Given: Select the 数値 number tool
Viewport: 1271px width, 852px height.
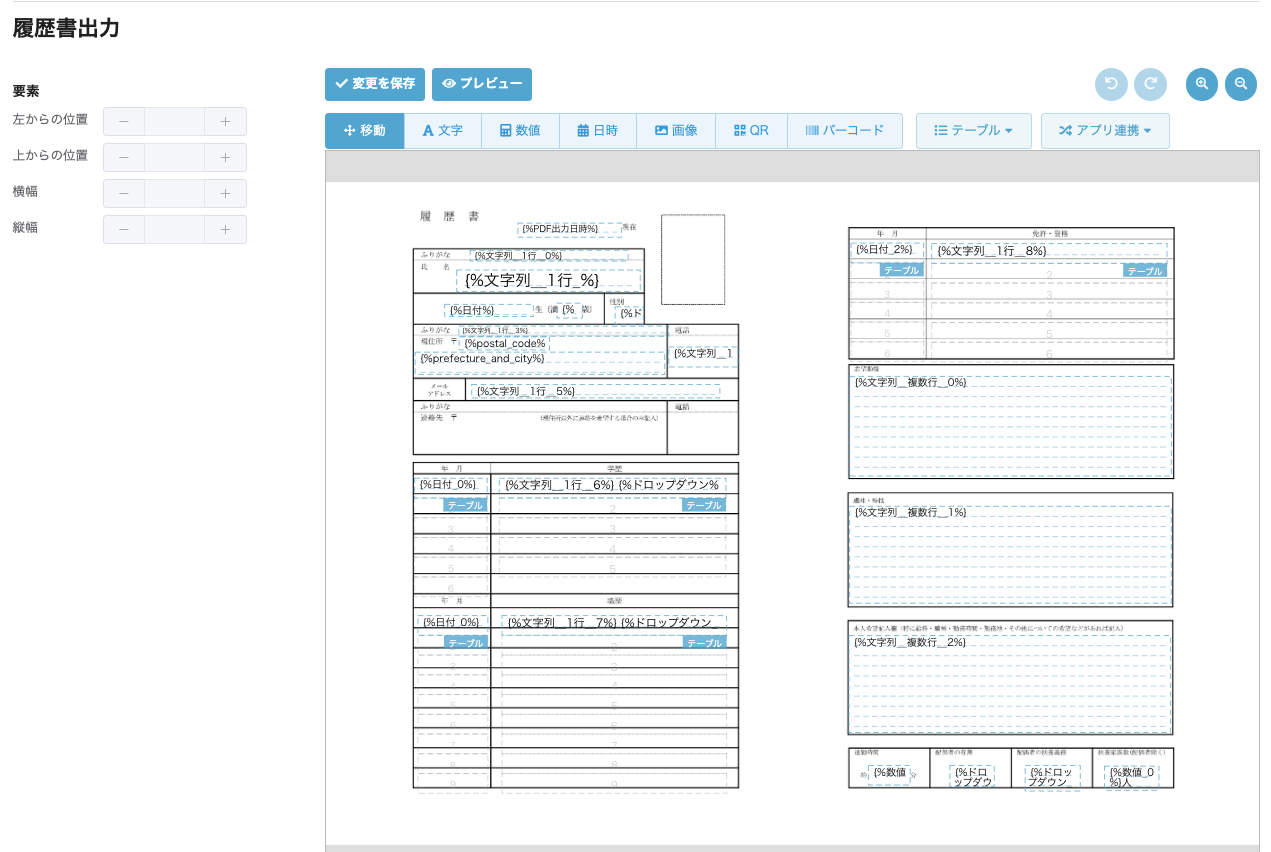Looking at the screenshot, I should click(x=520, y=131).
